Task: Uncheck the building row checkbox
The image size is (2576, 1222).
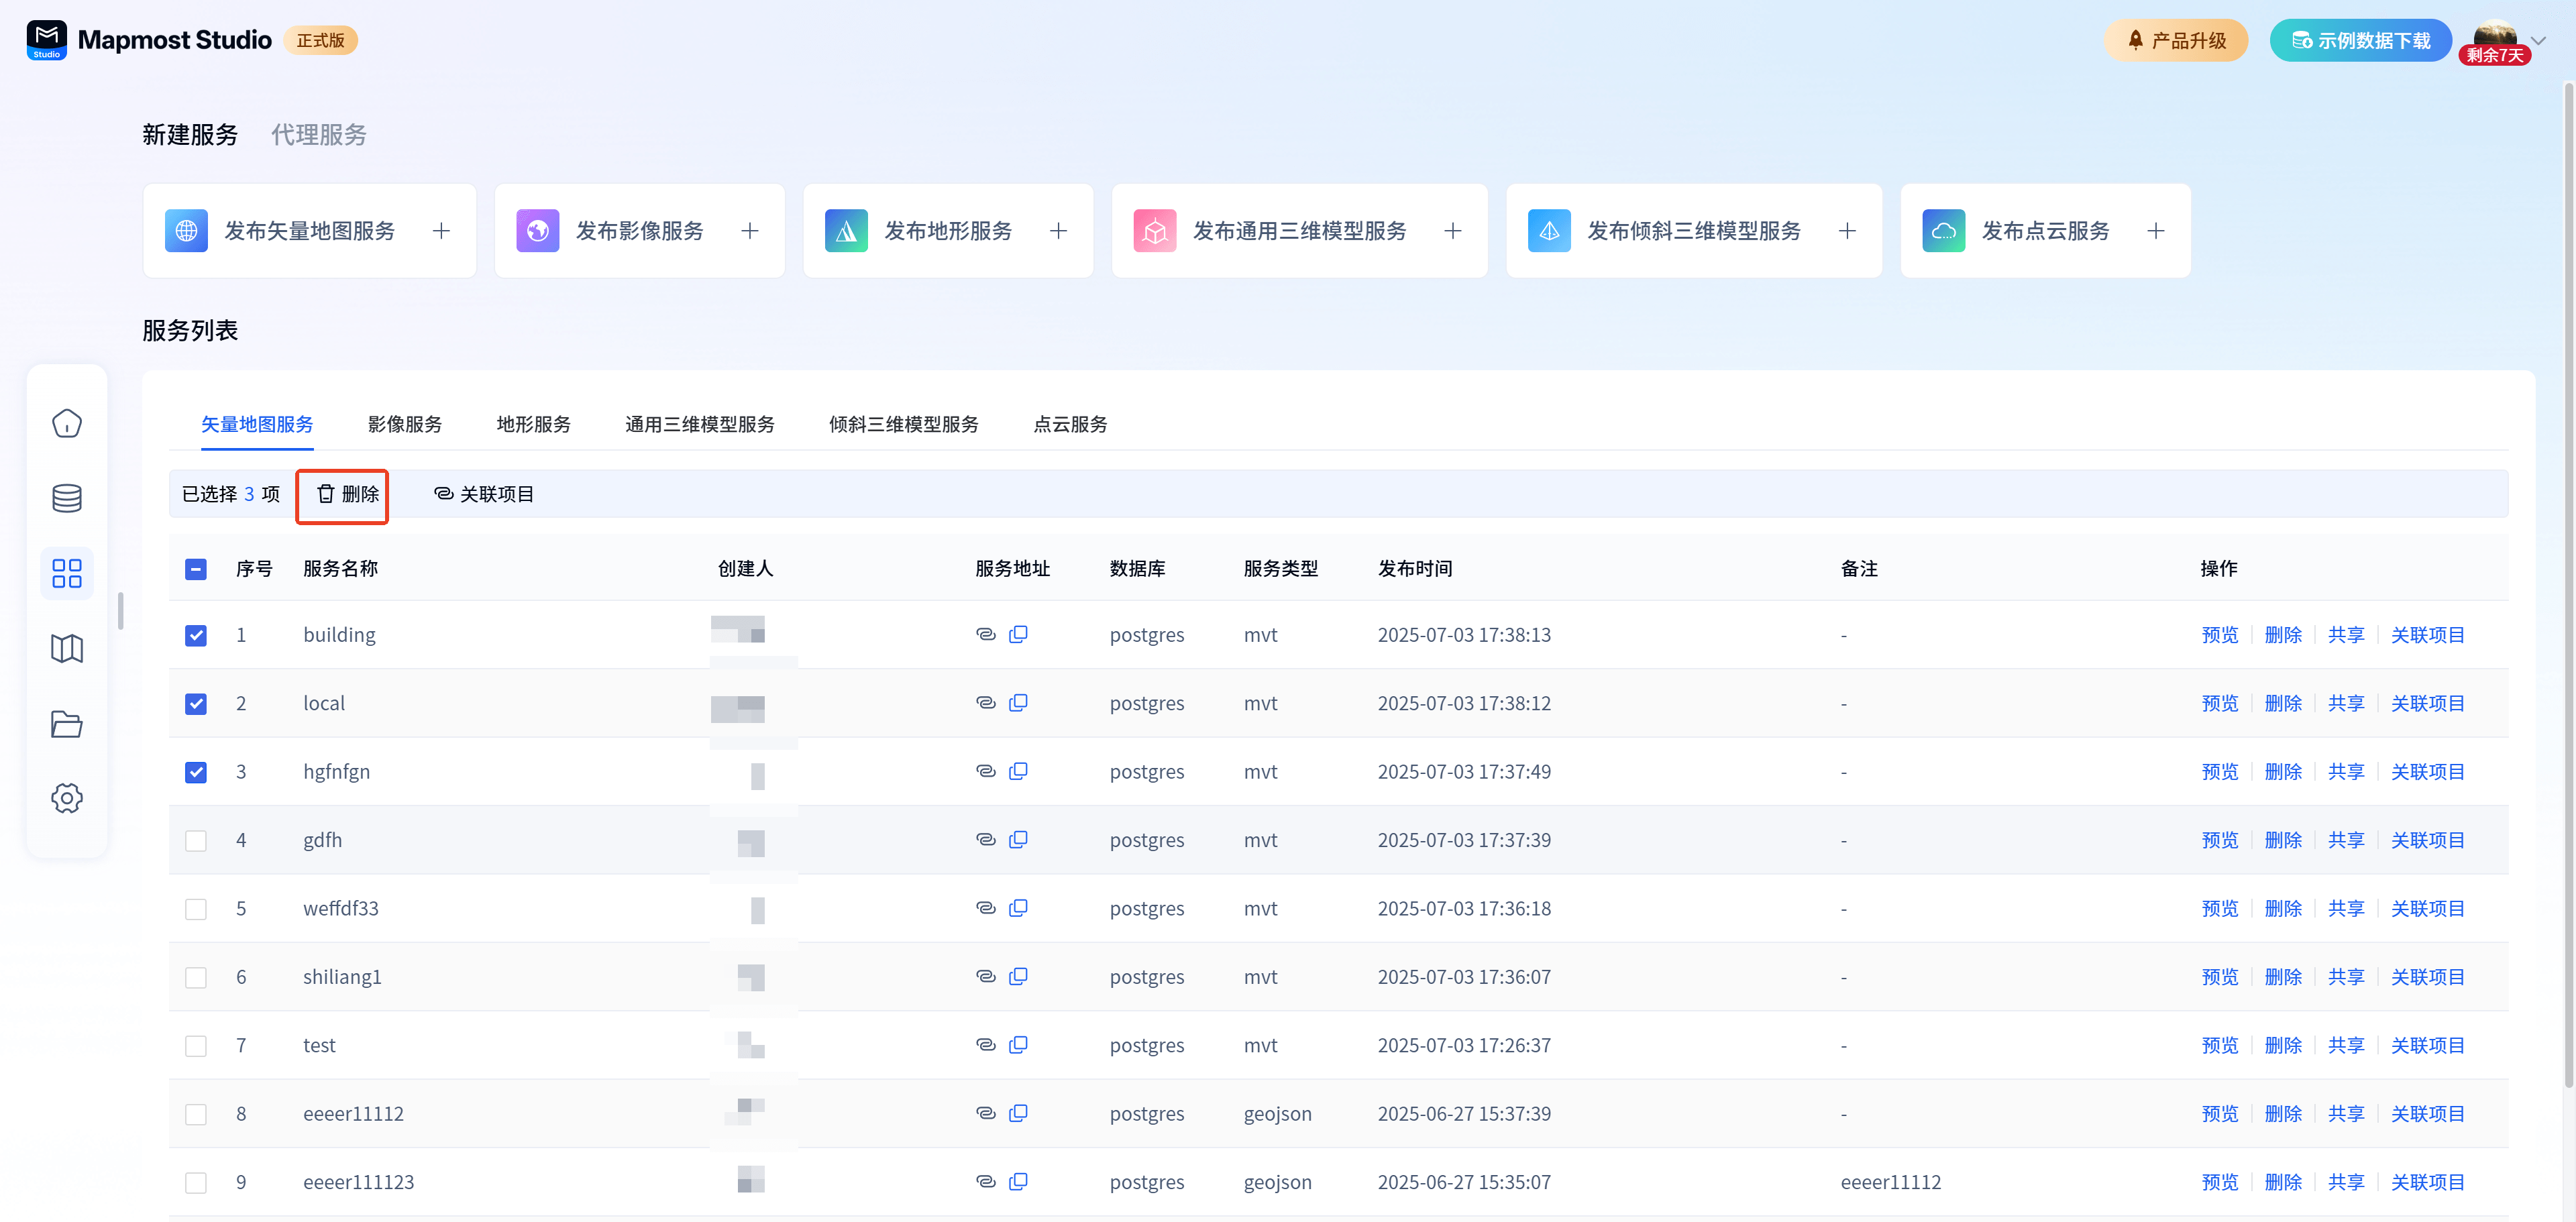Action: click(x=196, y=635)
